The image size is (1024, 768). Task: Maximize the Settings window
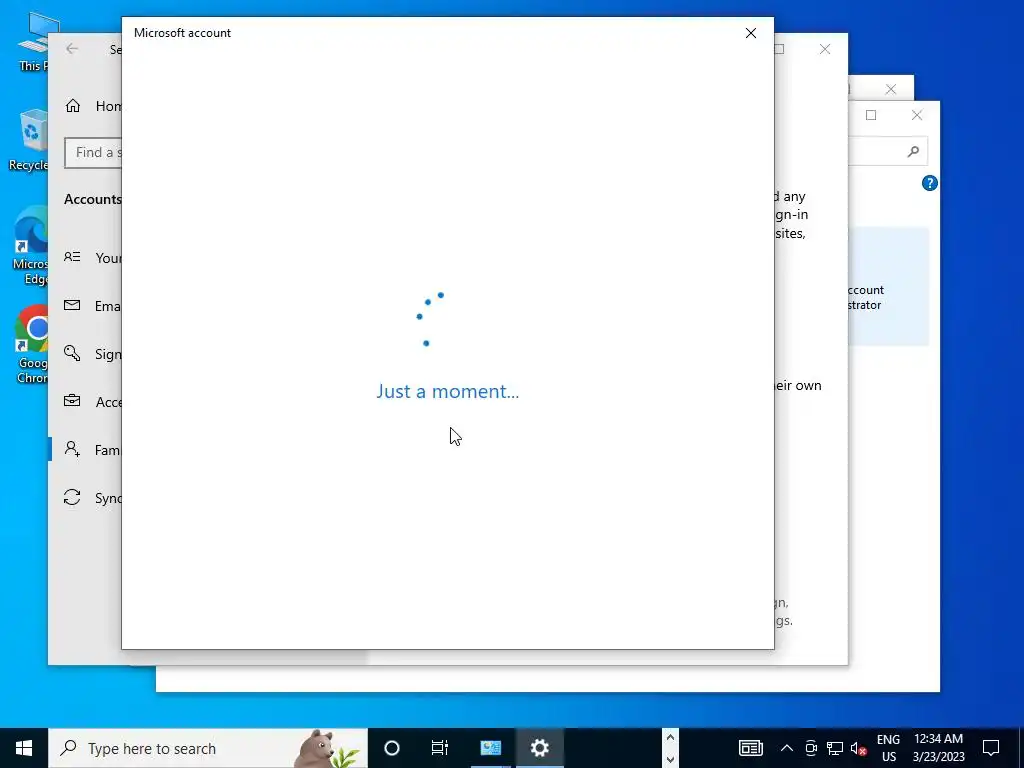[x=779, y=50]
